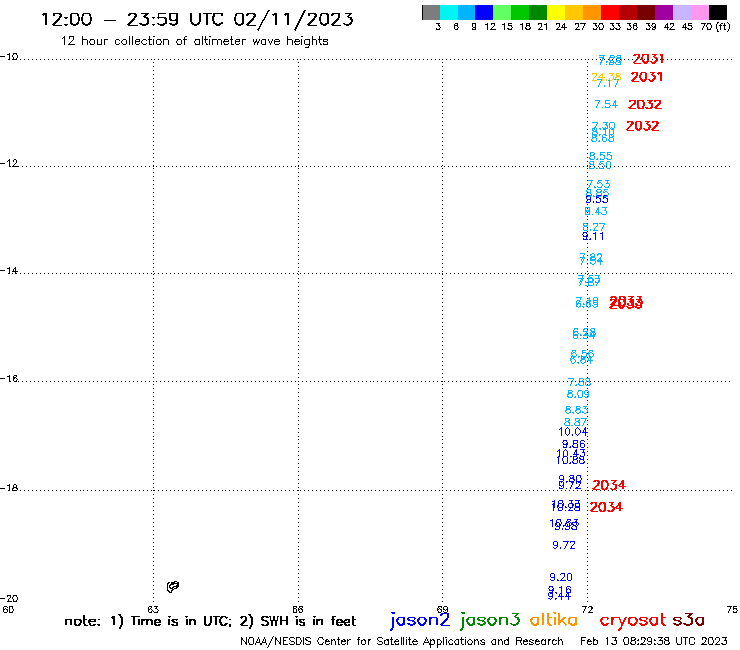Select the altika satellite label
The height and width of the screenshot is (650, 740).
[x=554, y=620]
